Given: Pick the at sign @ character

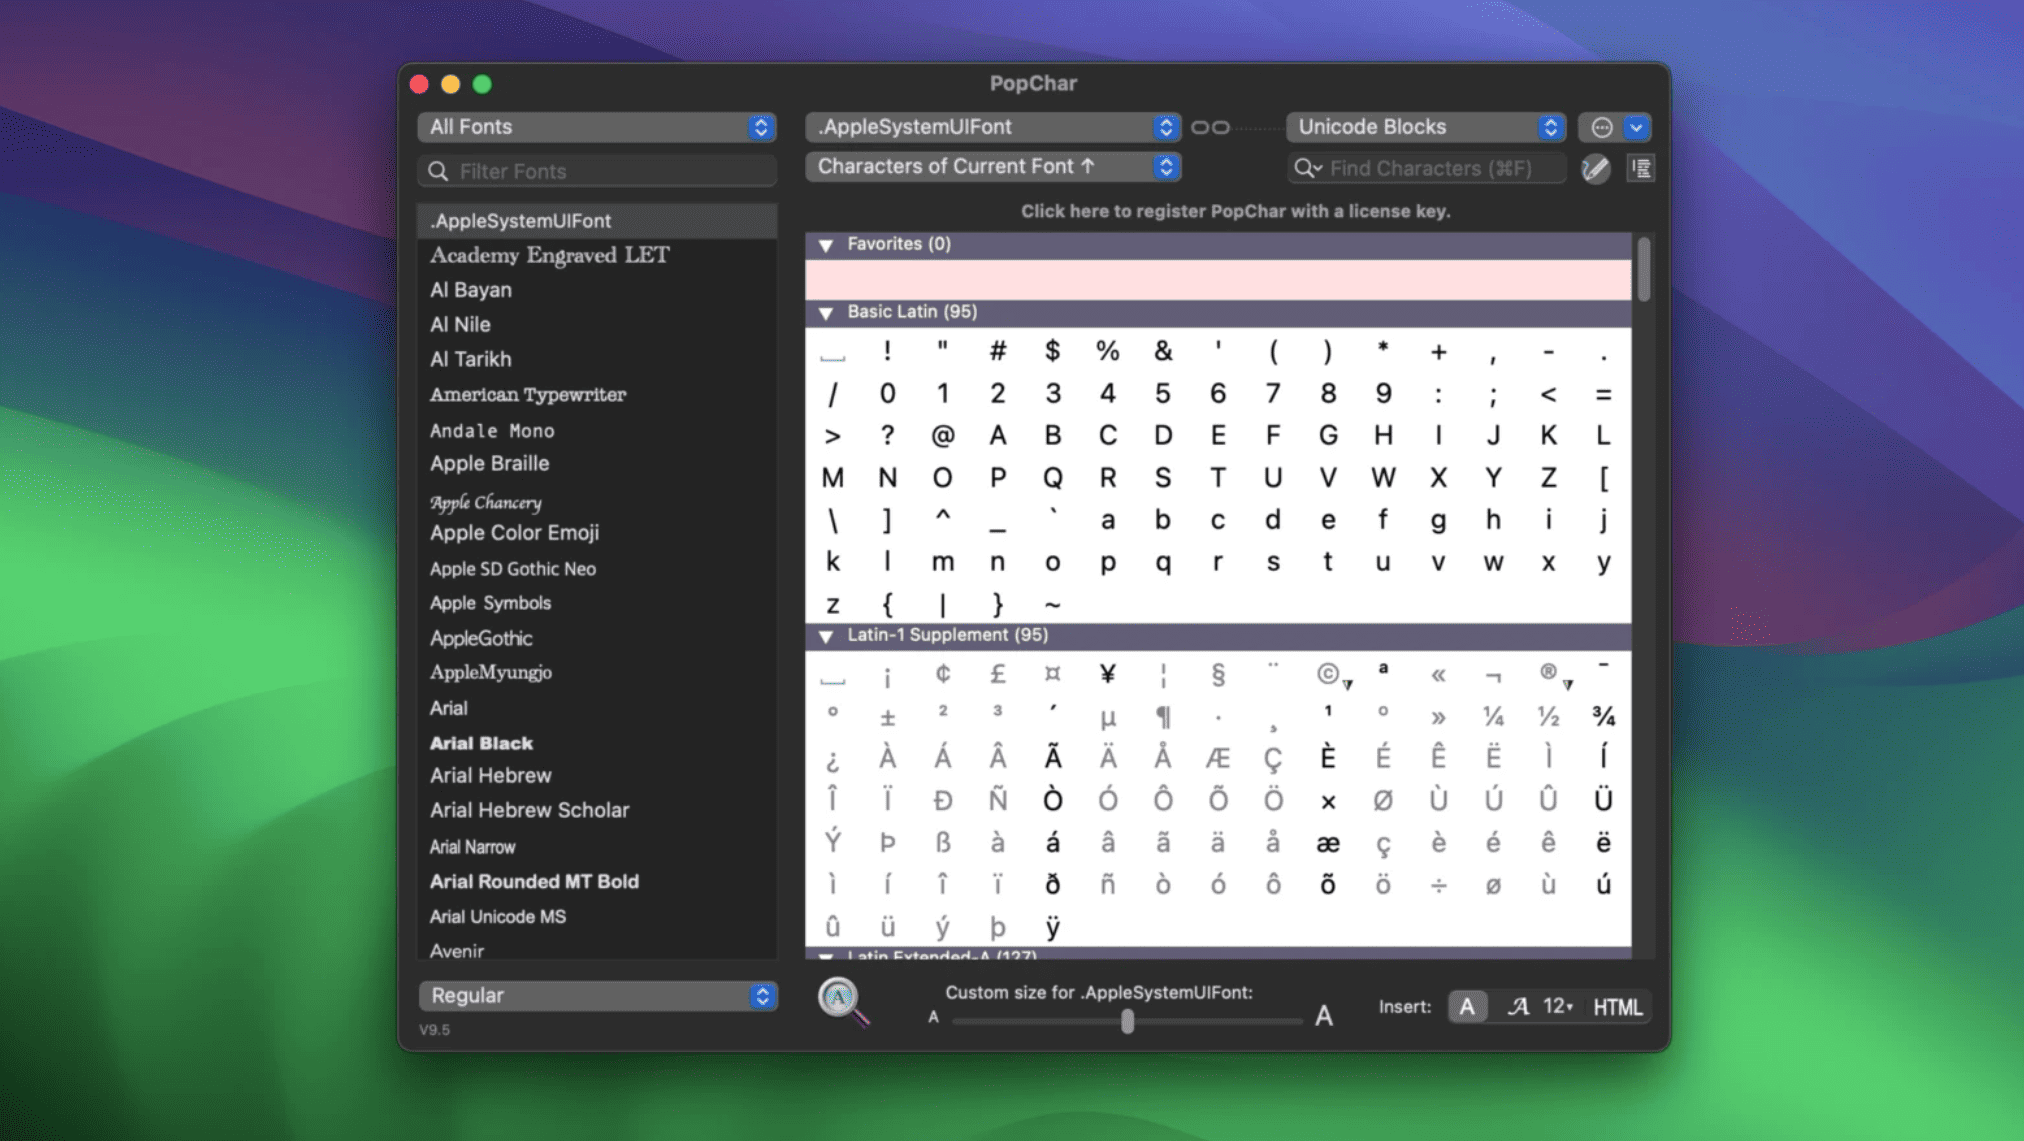Looking at the screenshot, I should pos(942,435).
